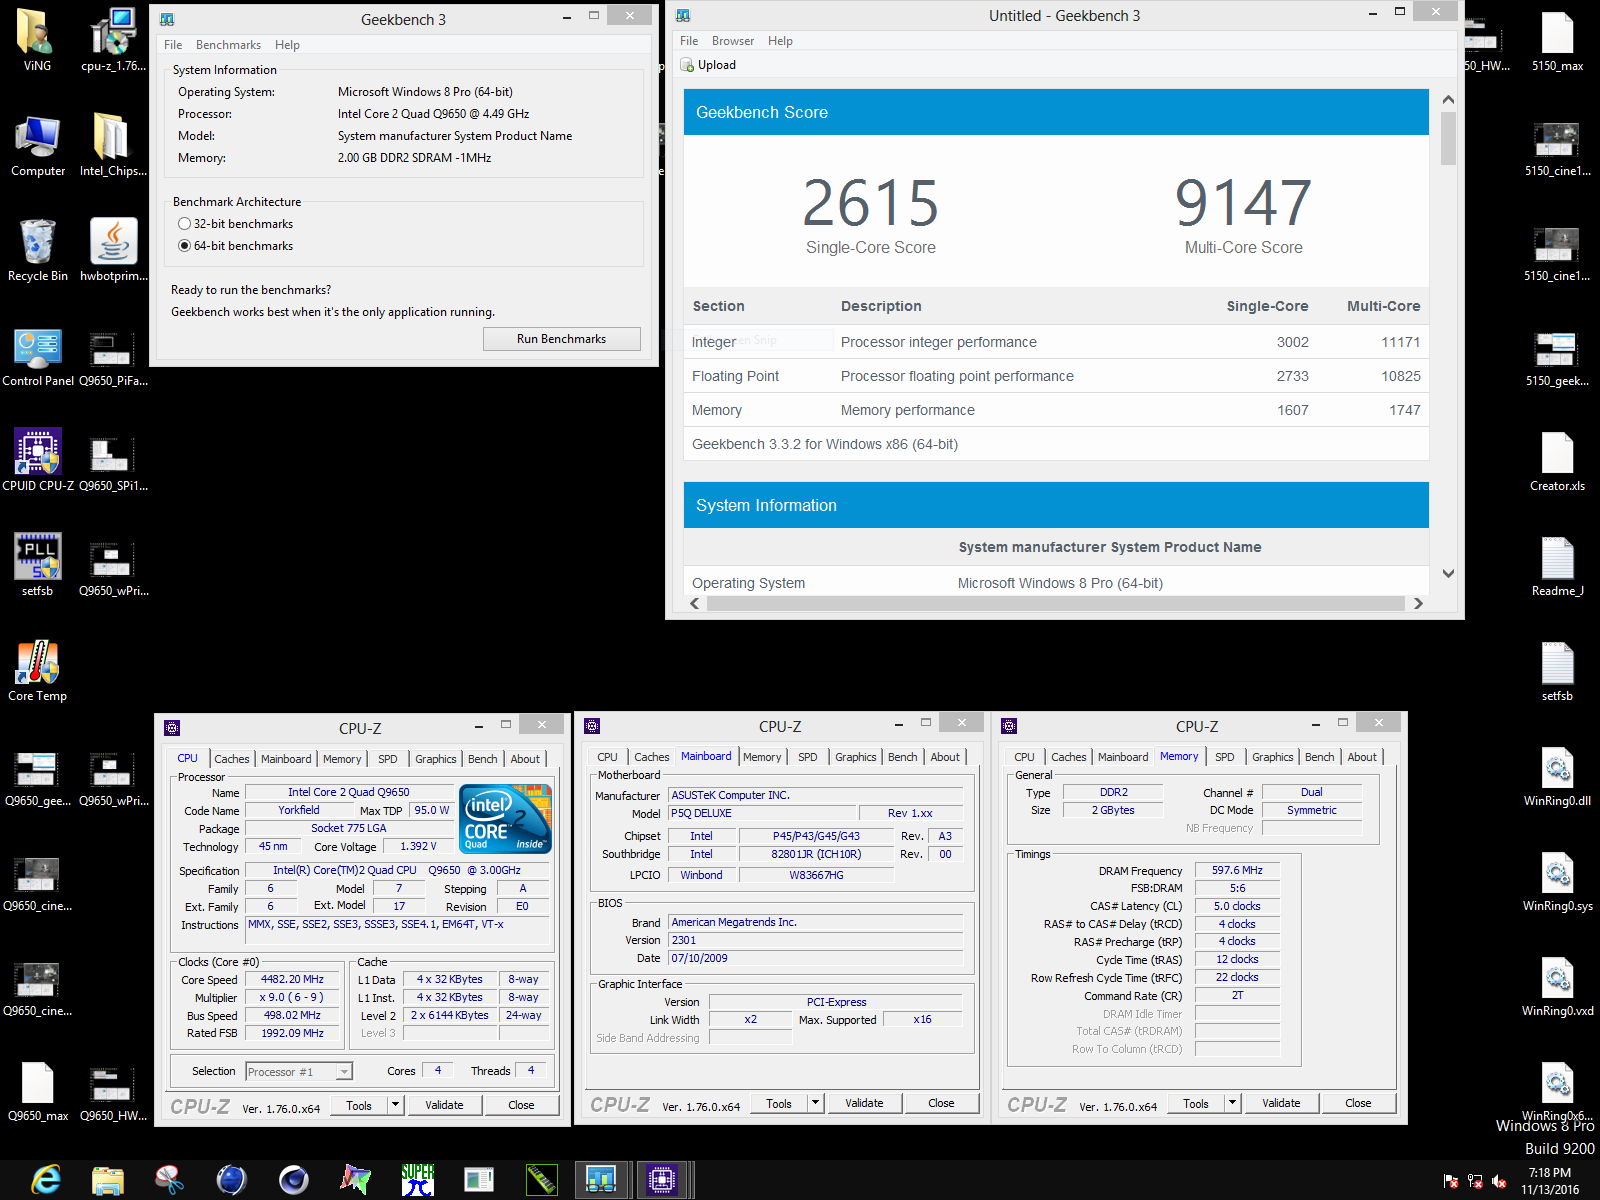1600x1200 pixels.
Task: Open Browser menu in Untitled Geekbench window
Action: (733, 41)
